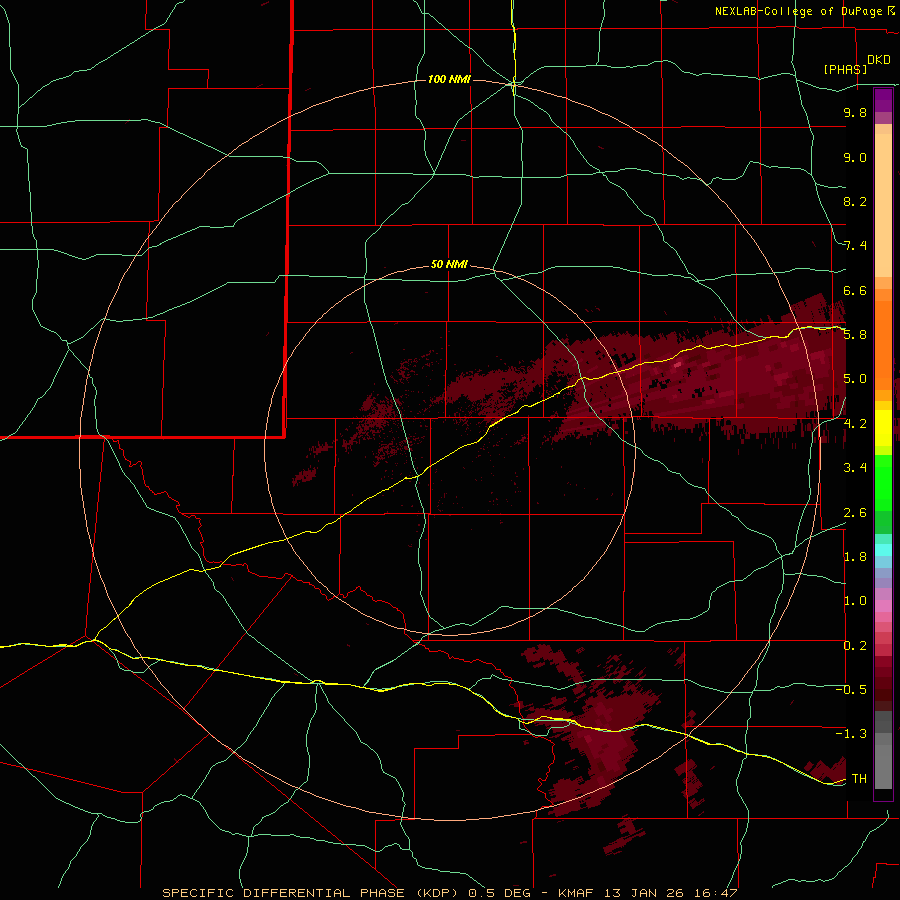Click the cyan band of the colorbar
This screenshot has width=900, height=900.
click(883, 550)
